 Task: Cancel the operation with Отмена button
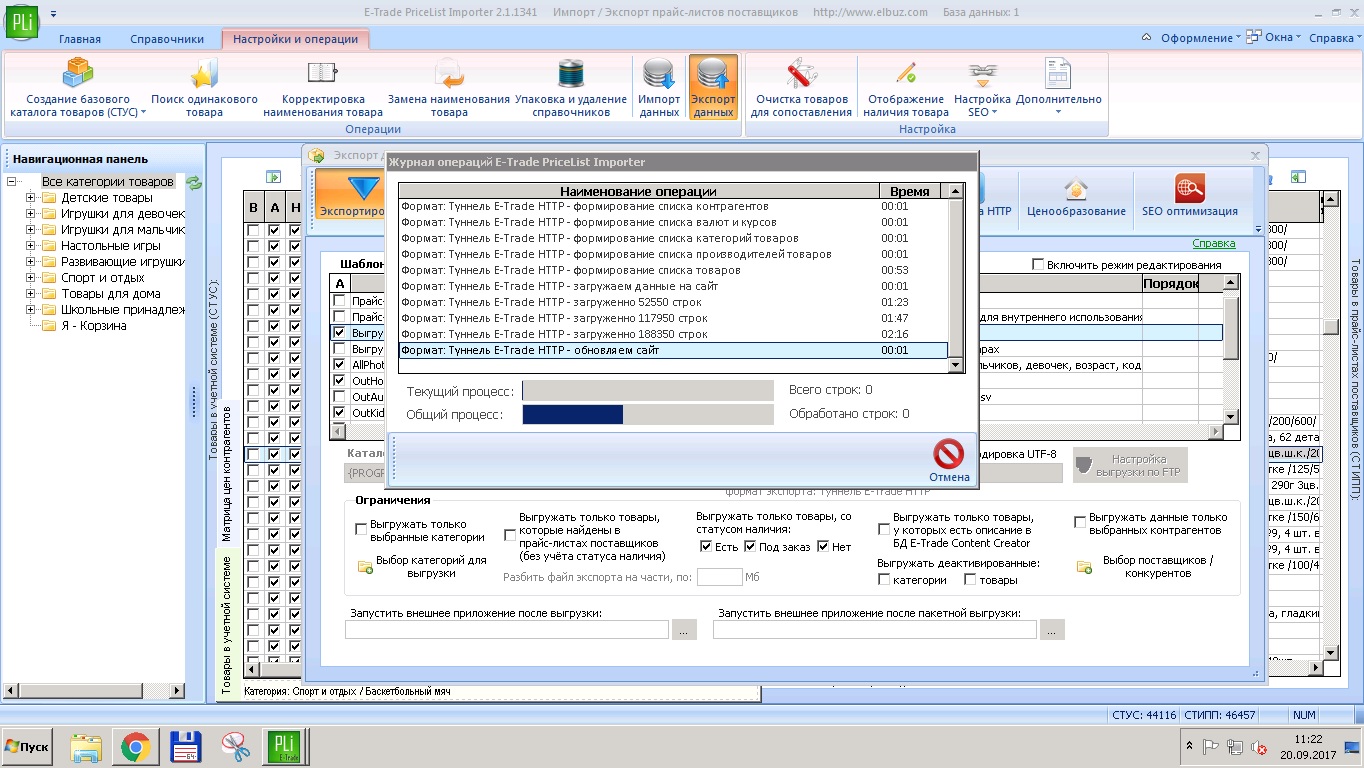click(948, 460)
